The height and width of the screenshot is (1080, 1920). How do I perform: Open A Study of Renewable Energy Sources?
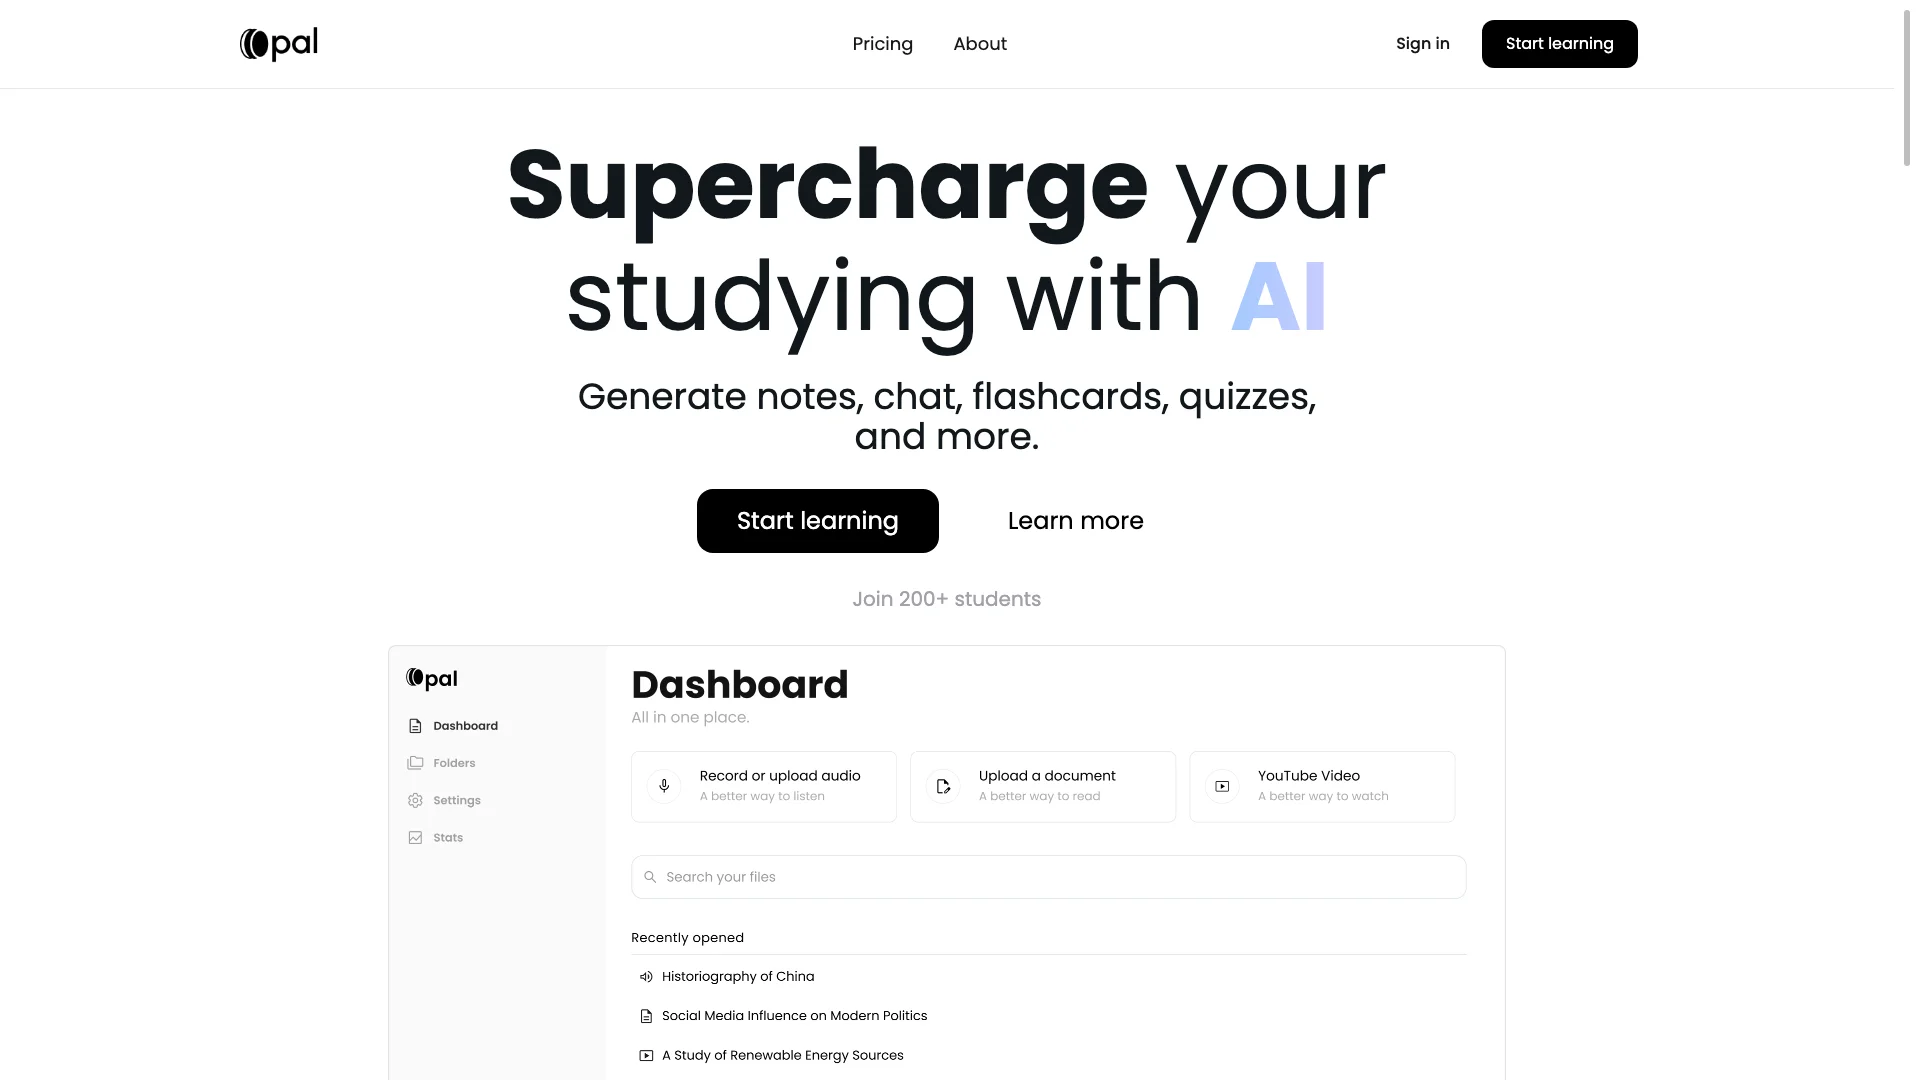783,1054
